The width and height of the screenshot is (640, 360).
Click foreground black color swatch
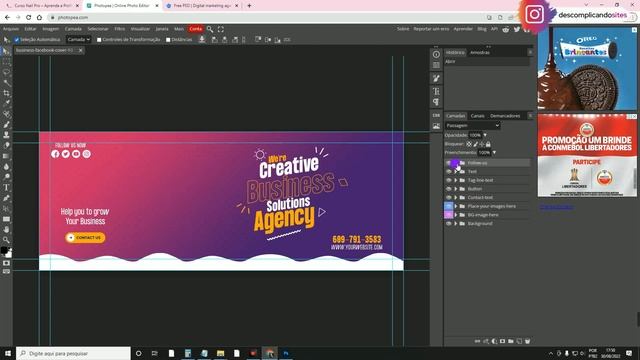(x=4, y=250)
